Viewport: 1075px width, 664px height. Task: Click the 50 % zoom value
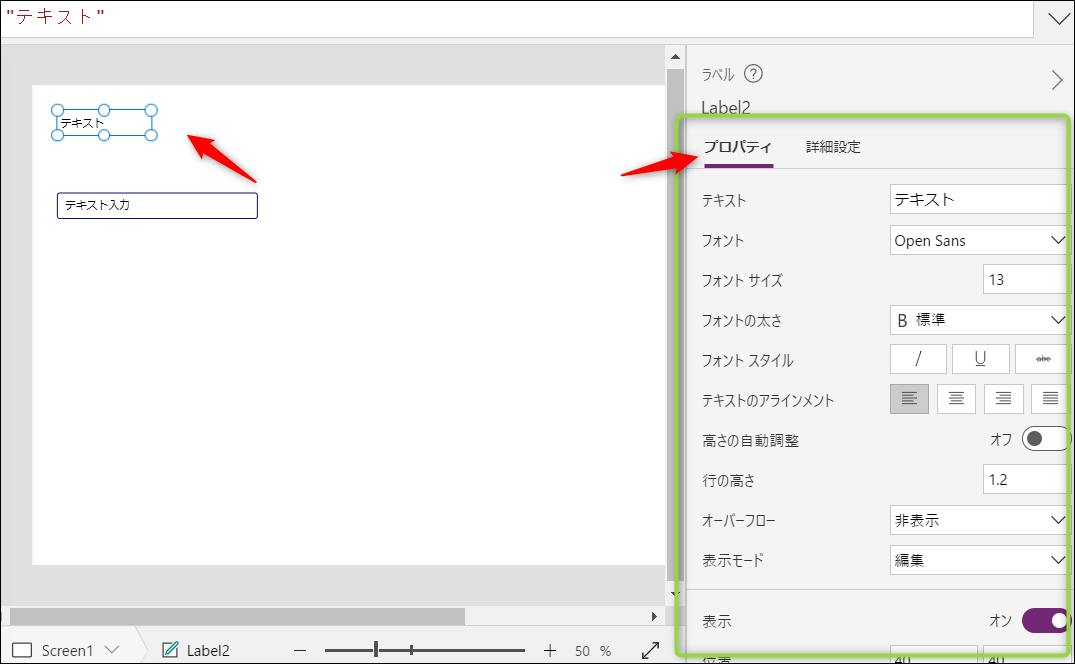(x=593, y=650)
